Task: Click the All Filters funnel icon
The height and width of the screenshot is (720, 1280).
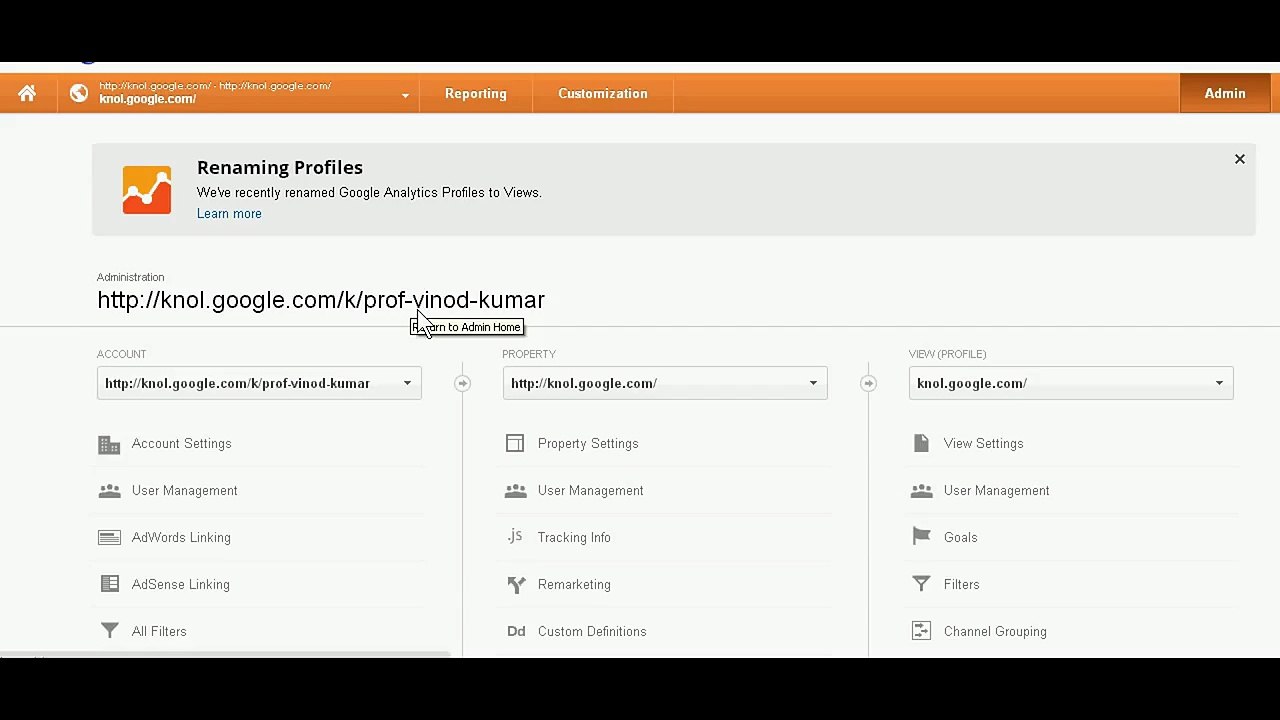Action: (x=109, y=631)
